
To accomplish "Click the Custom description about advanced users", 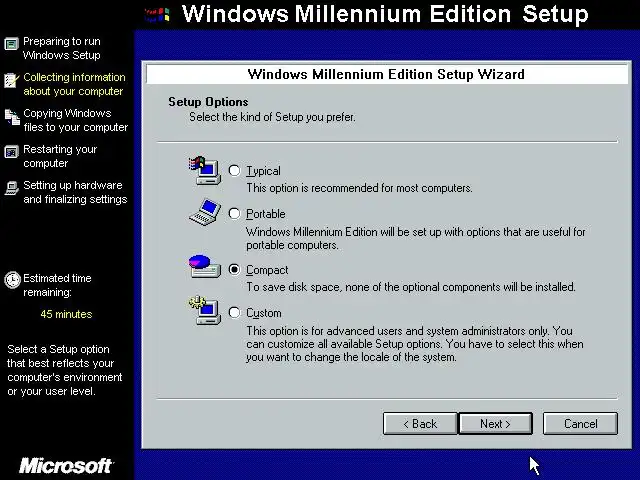I will coord(414,344).
